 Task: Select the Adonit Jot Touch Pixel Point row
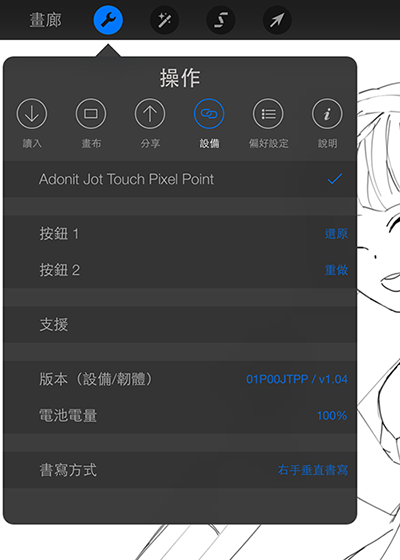point(180,179)
